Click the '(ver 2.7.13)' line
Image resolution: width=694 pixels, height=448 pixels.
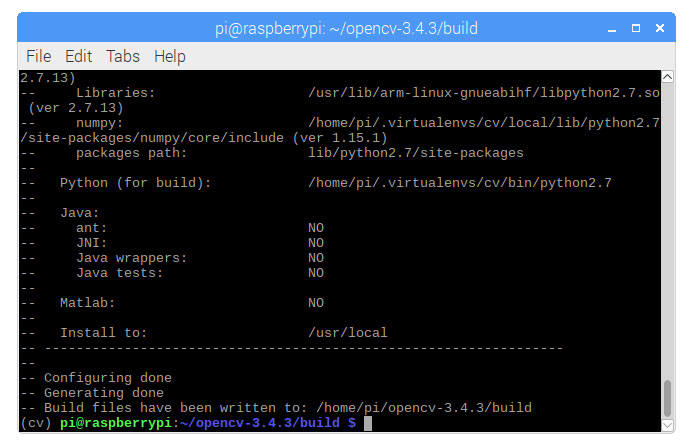tap(76, 108)
